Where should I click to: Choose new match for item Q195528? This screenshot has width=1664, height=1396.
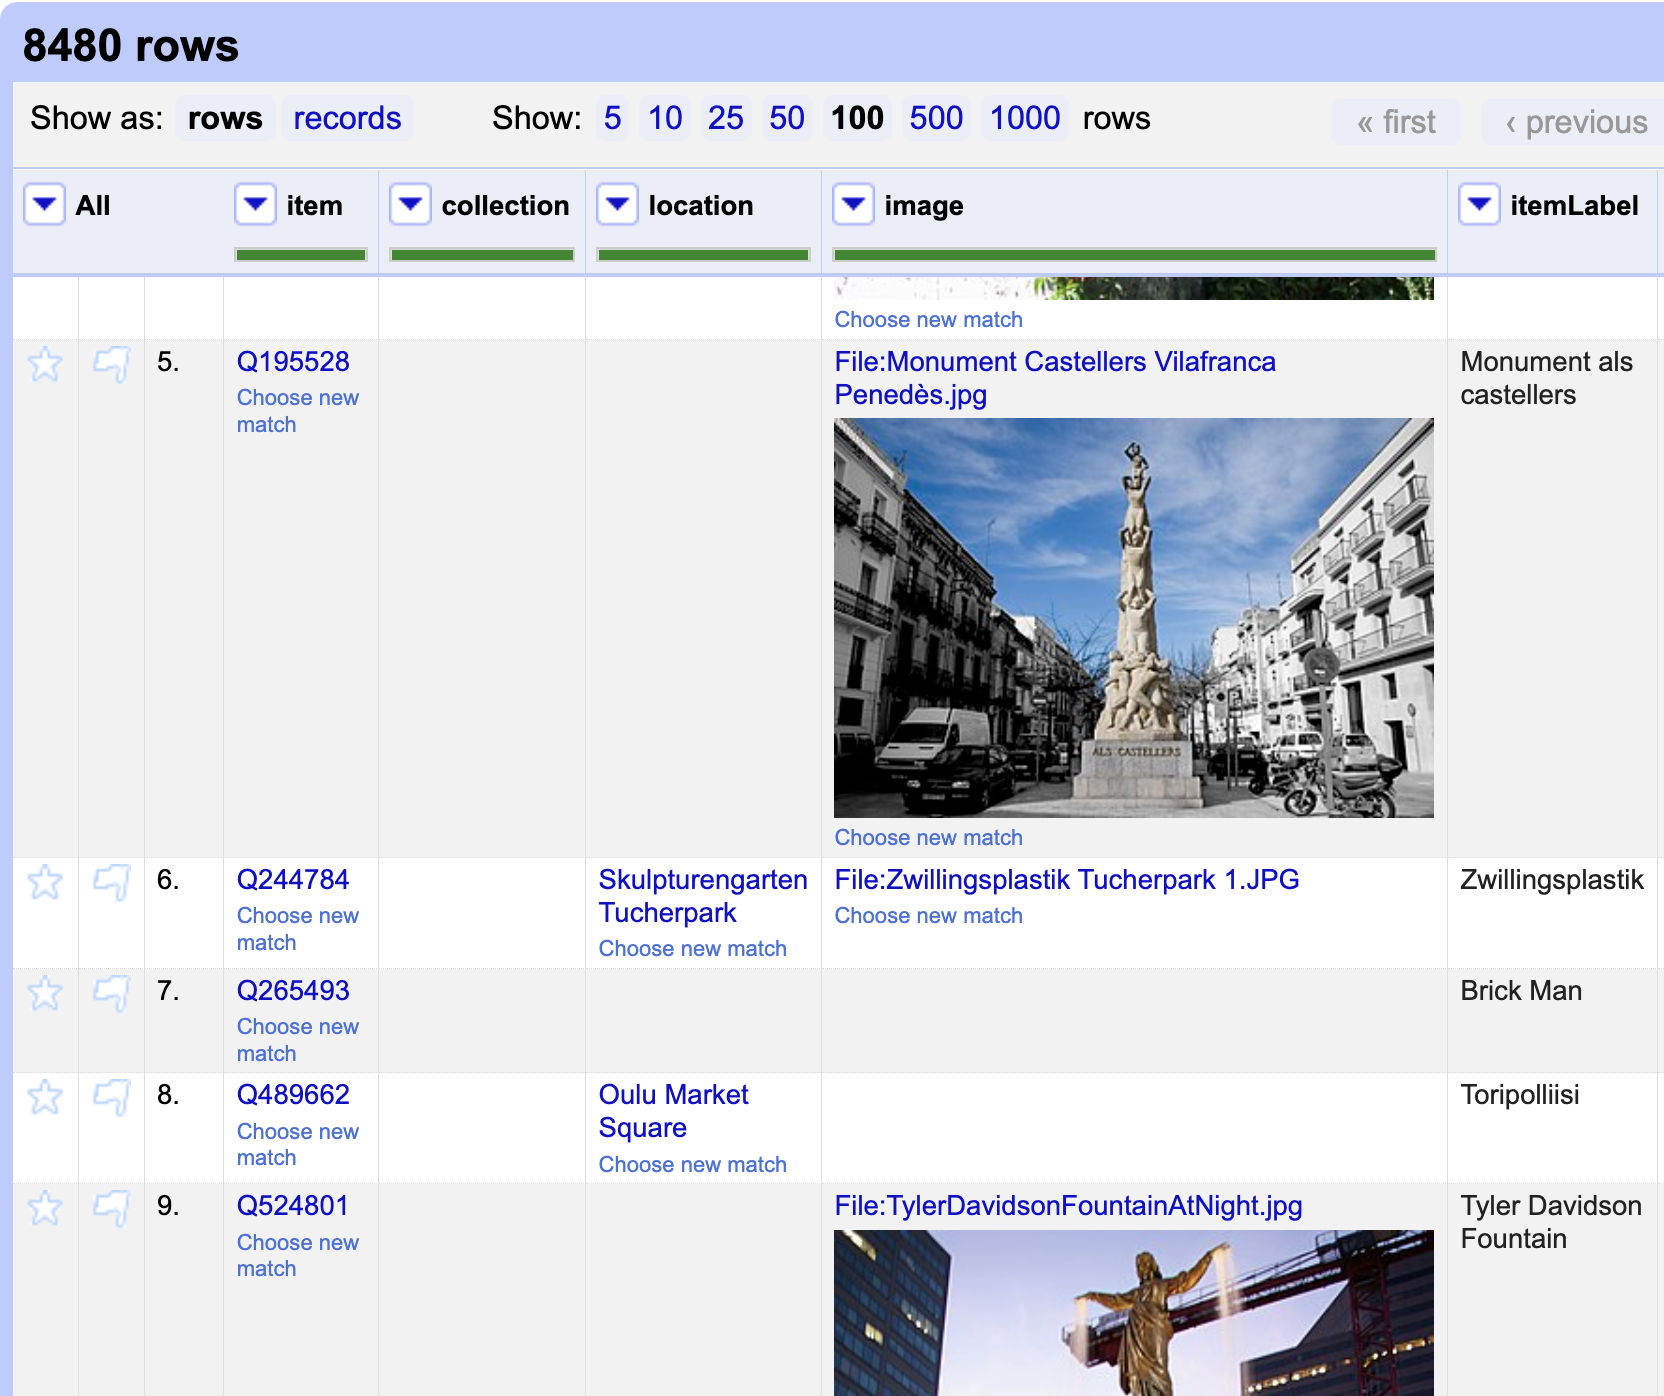coord(297,411)
